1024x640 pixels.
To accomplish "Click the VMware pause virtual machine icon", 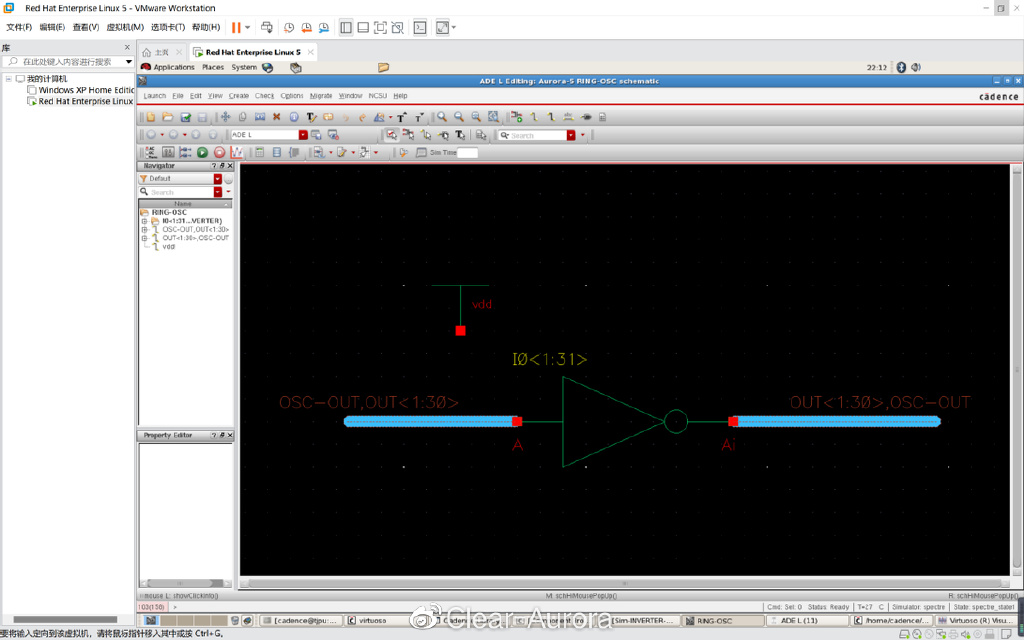I will pyautogui.click(x=236, y=27).
